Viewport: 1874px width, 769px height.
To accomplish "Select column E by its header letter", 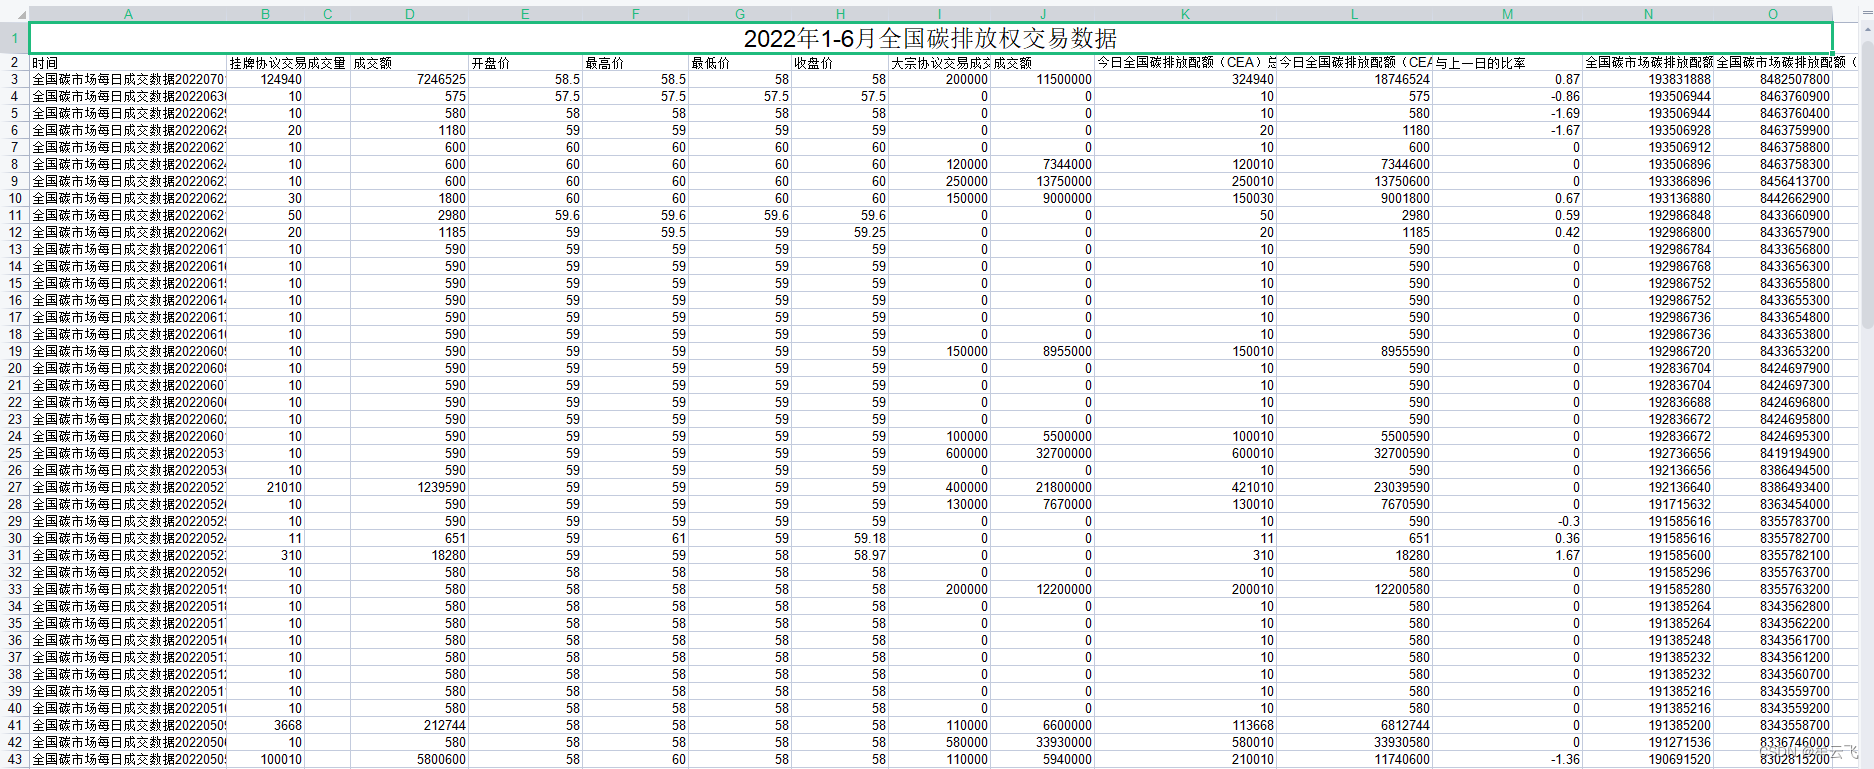I will pos(525,14).
